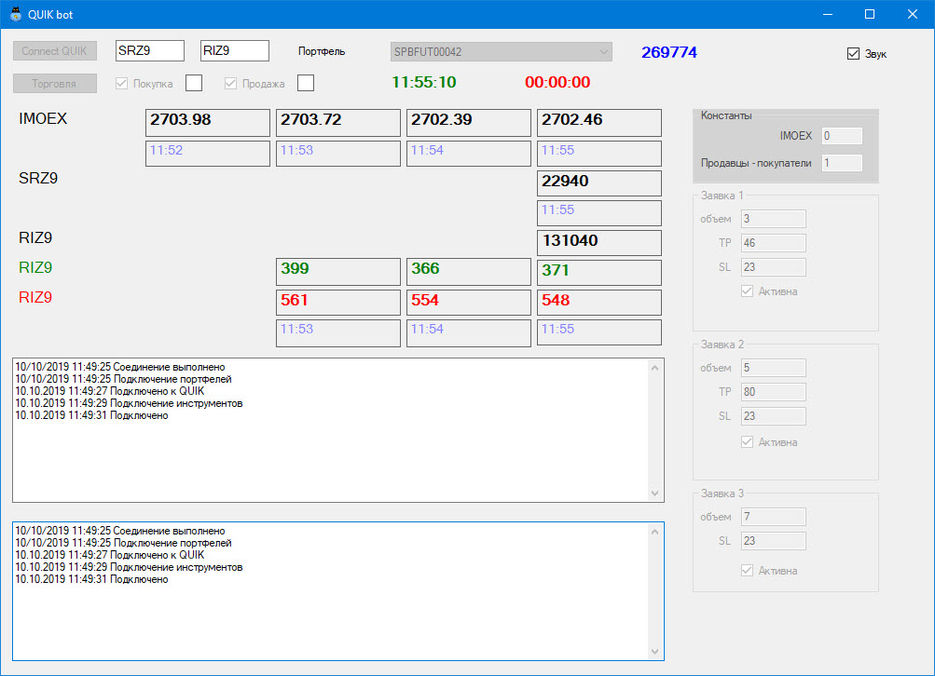Close the QUIK bot window
Image resolution: width=935 pixels, height=676 pixels.
coord(912,14)
